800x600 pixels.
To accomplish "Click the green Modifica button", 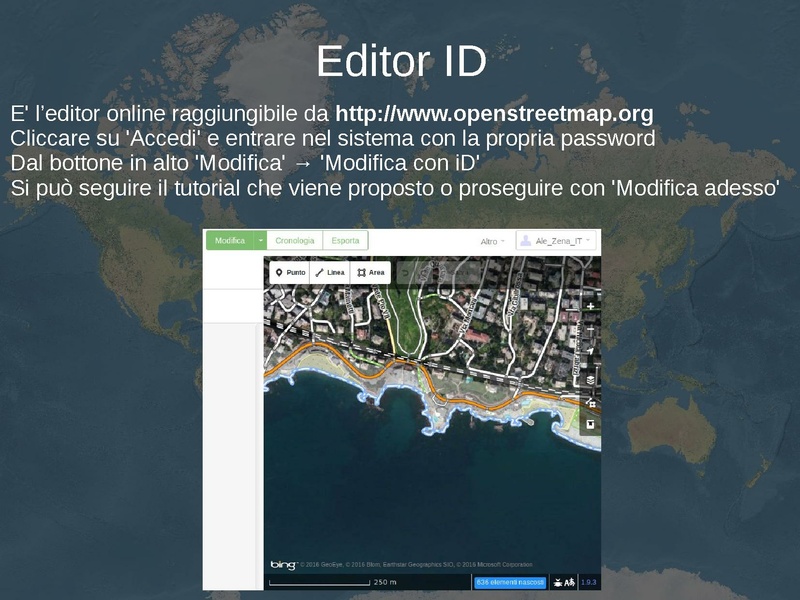I will click(229, 241).
